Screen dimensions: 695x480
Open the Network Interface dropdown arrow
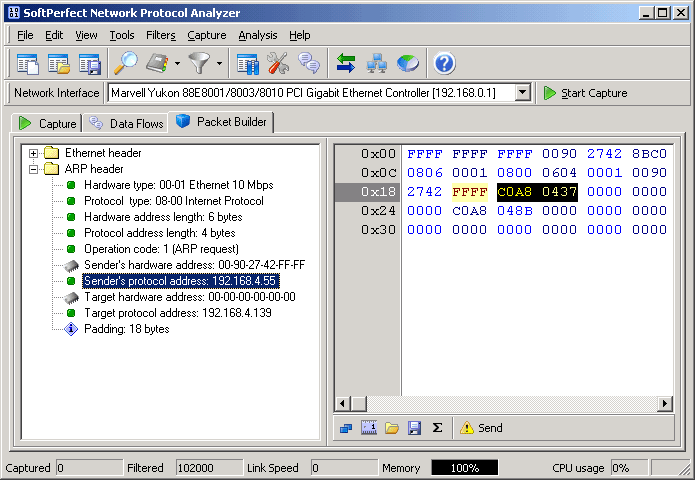coord(523,93)
